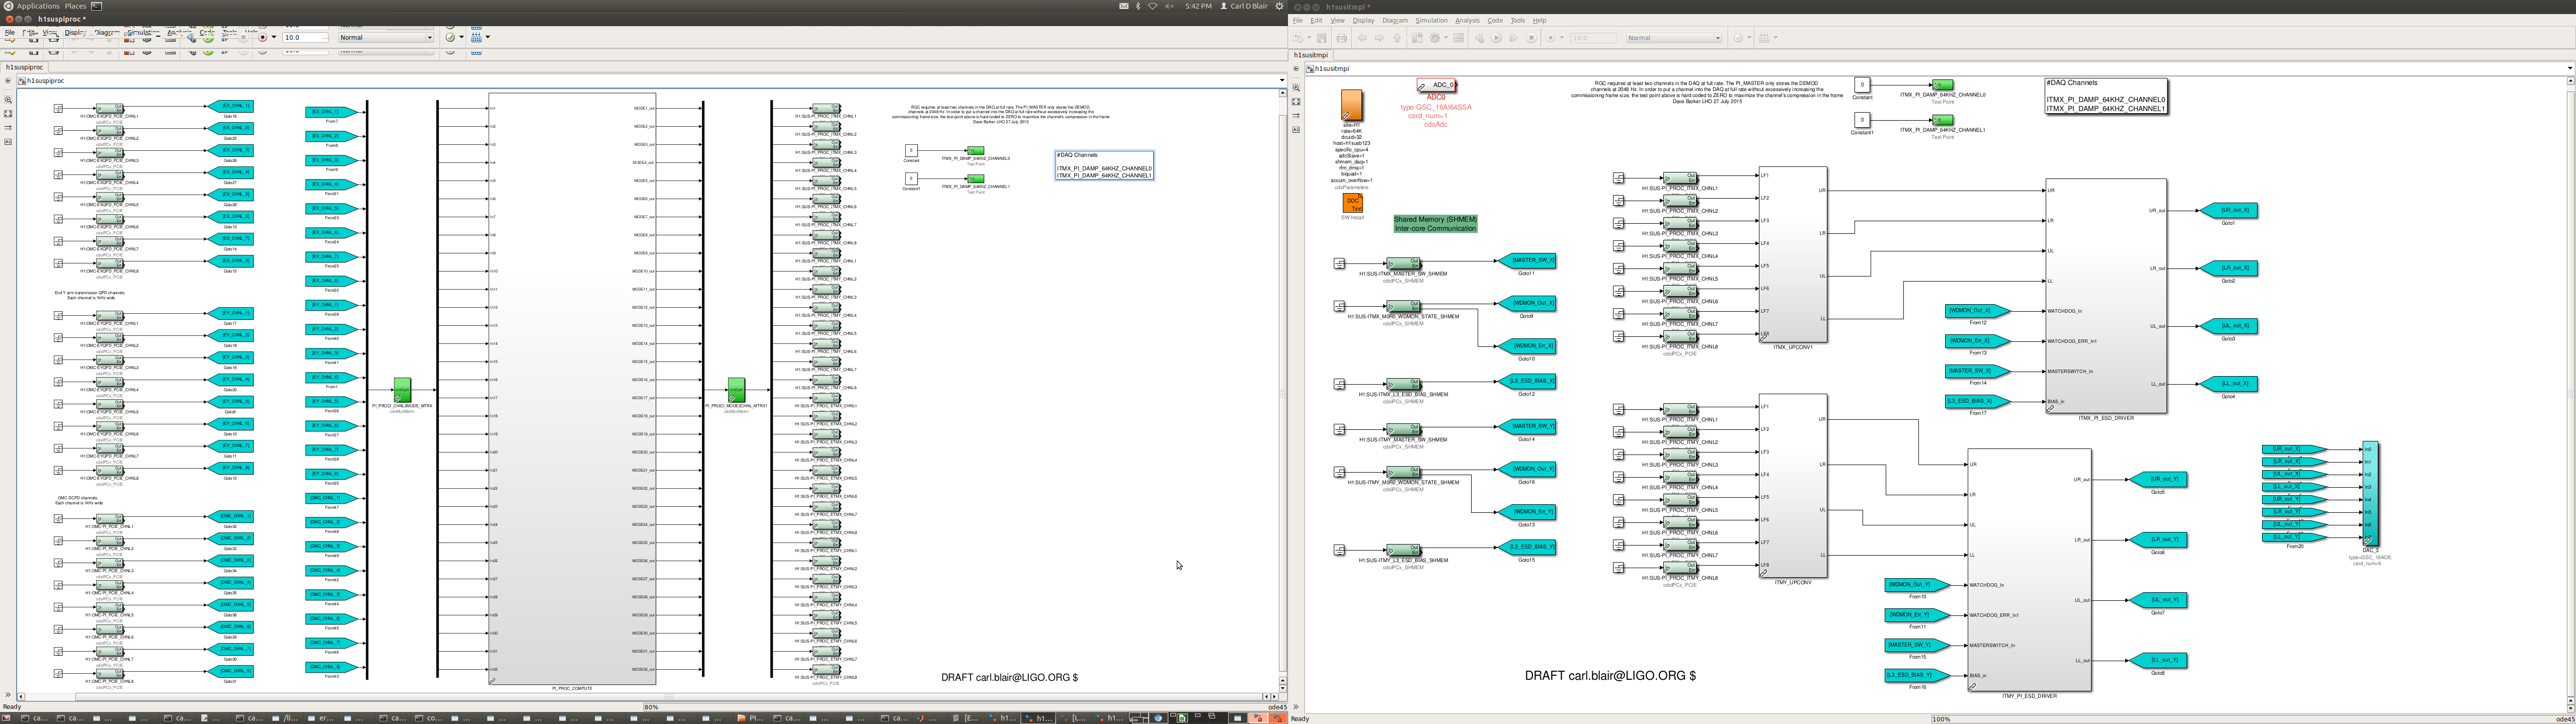This screenshot has width=2576, height=724.
Task: Open the terminal launcher in top panel
Action: 97,6
